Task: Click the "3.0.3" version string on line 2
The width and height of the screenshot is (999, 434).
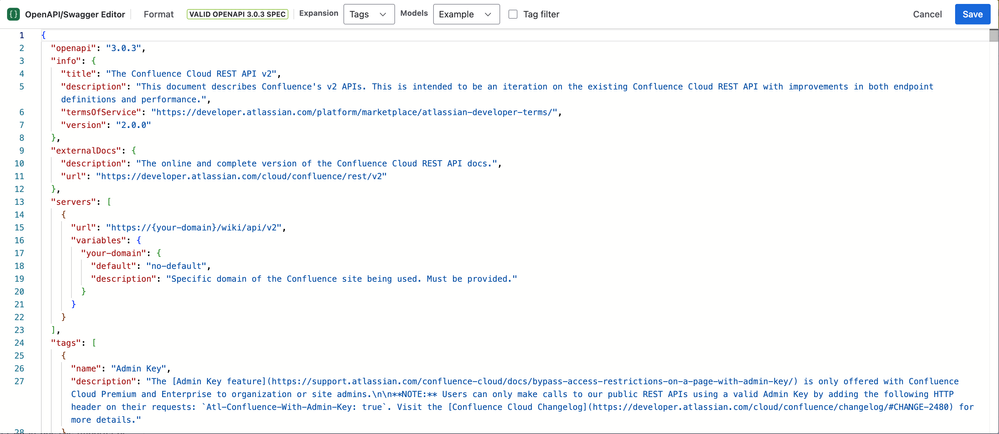Action: [126, 48]
